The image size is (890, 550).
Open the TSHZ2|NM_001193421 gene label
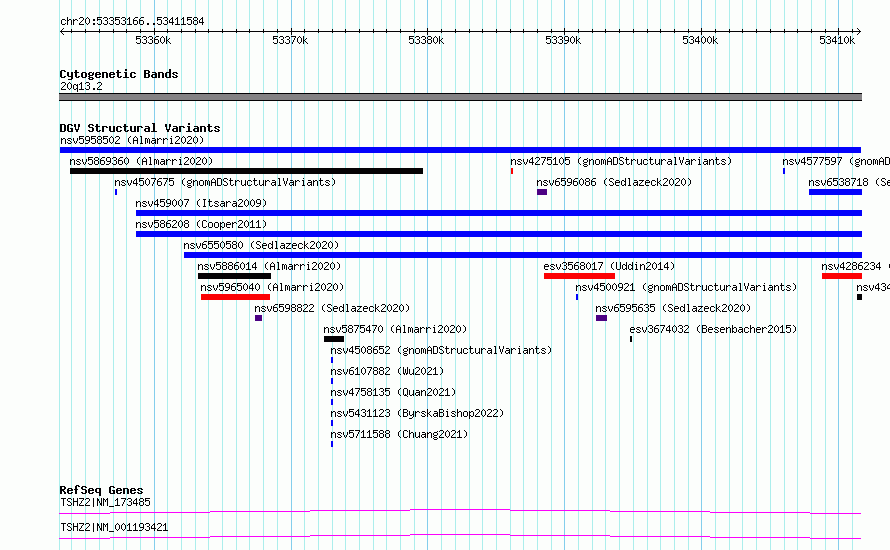point(114,527)
